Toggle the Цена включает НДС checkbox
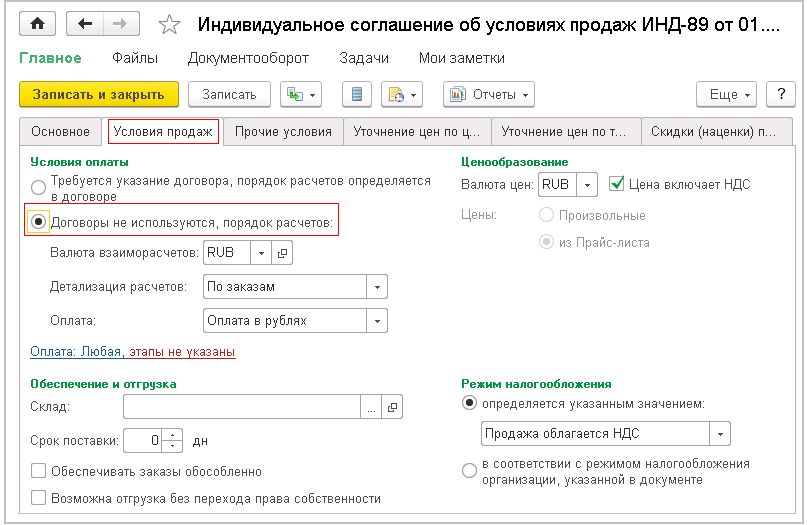The image size is (807, 525). (x=616, y=184)
